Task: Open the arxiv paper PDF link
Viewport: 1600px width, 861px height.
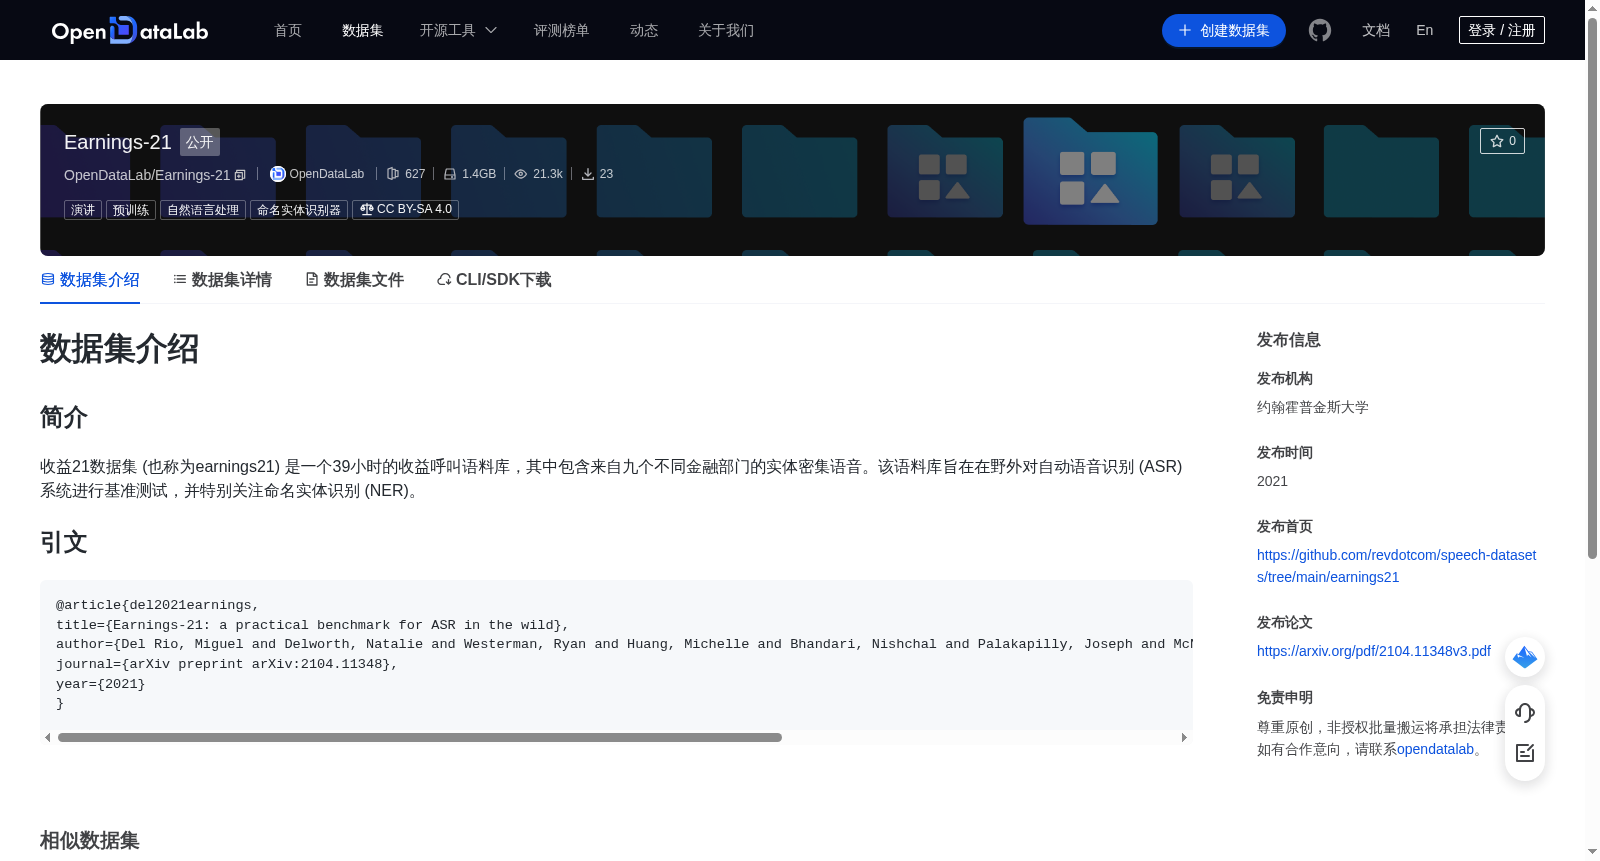Action: (x=1374, y=651)
